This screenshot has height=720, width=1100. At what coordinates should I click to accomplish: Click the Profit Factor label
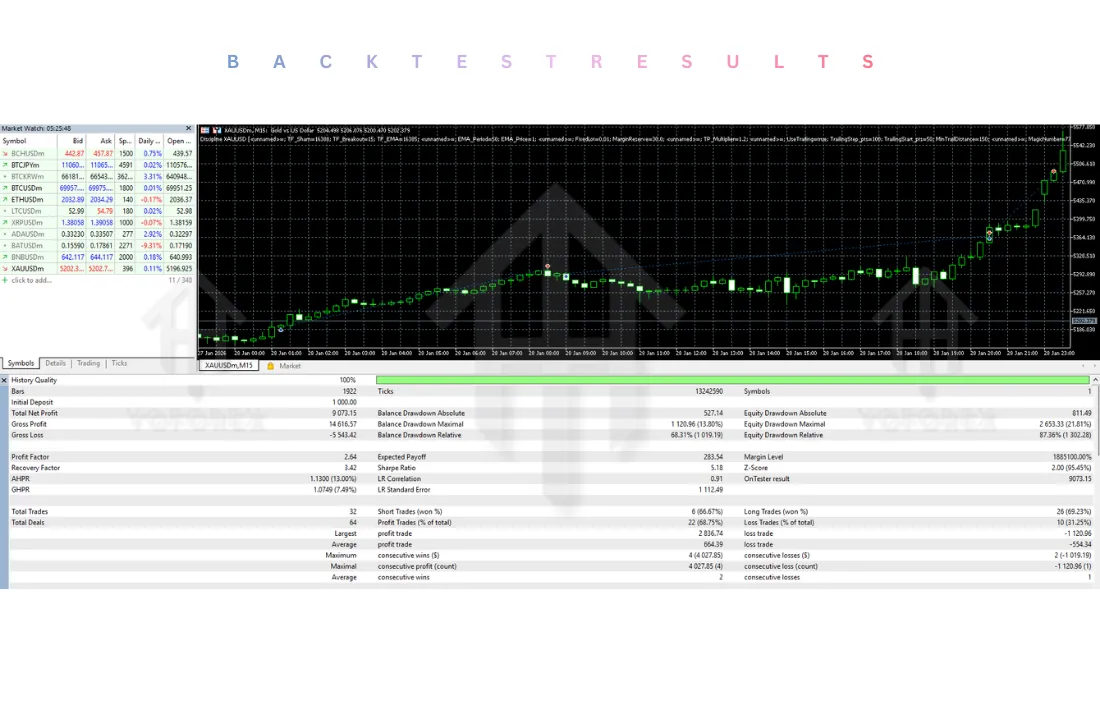pyautogui.click(x=30, y=457)
